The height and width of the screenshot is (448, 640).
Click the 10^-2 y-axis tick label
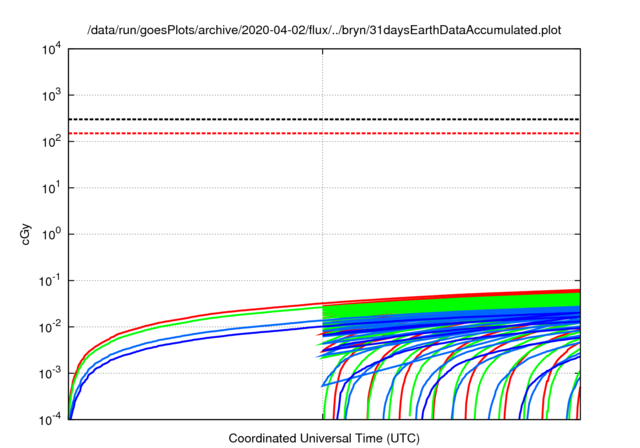(x=51, y=328)
